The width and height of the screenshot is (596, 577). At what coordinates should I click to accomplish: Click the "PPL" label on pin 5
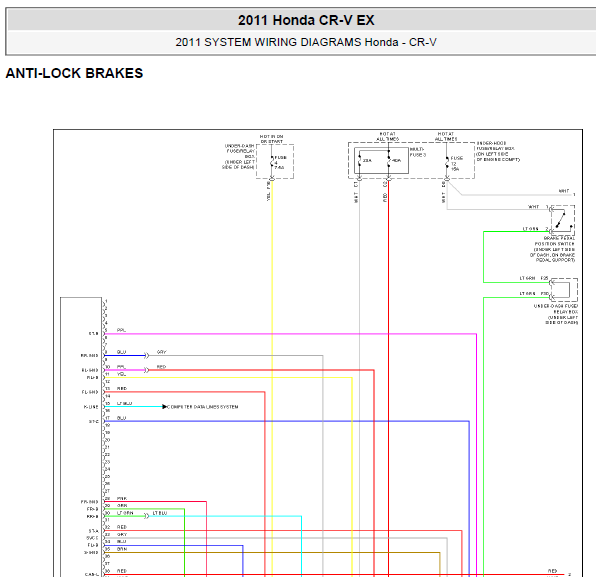[x=121, y=330]
